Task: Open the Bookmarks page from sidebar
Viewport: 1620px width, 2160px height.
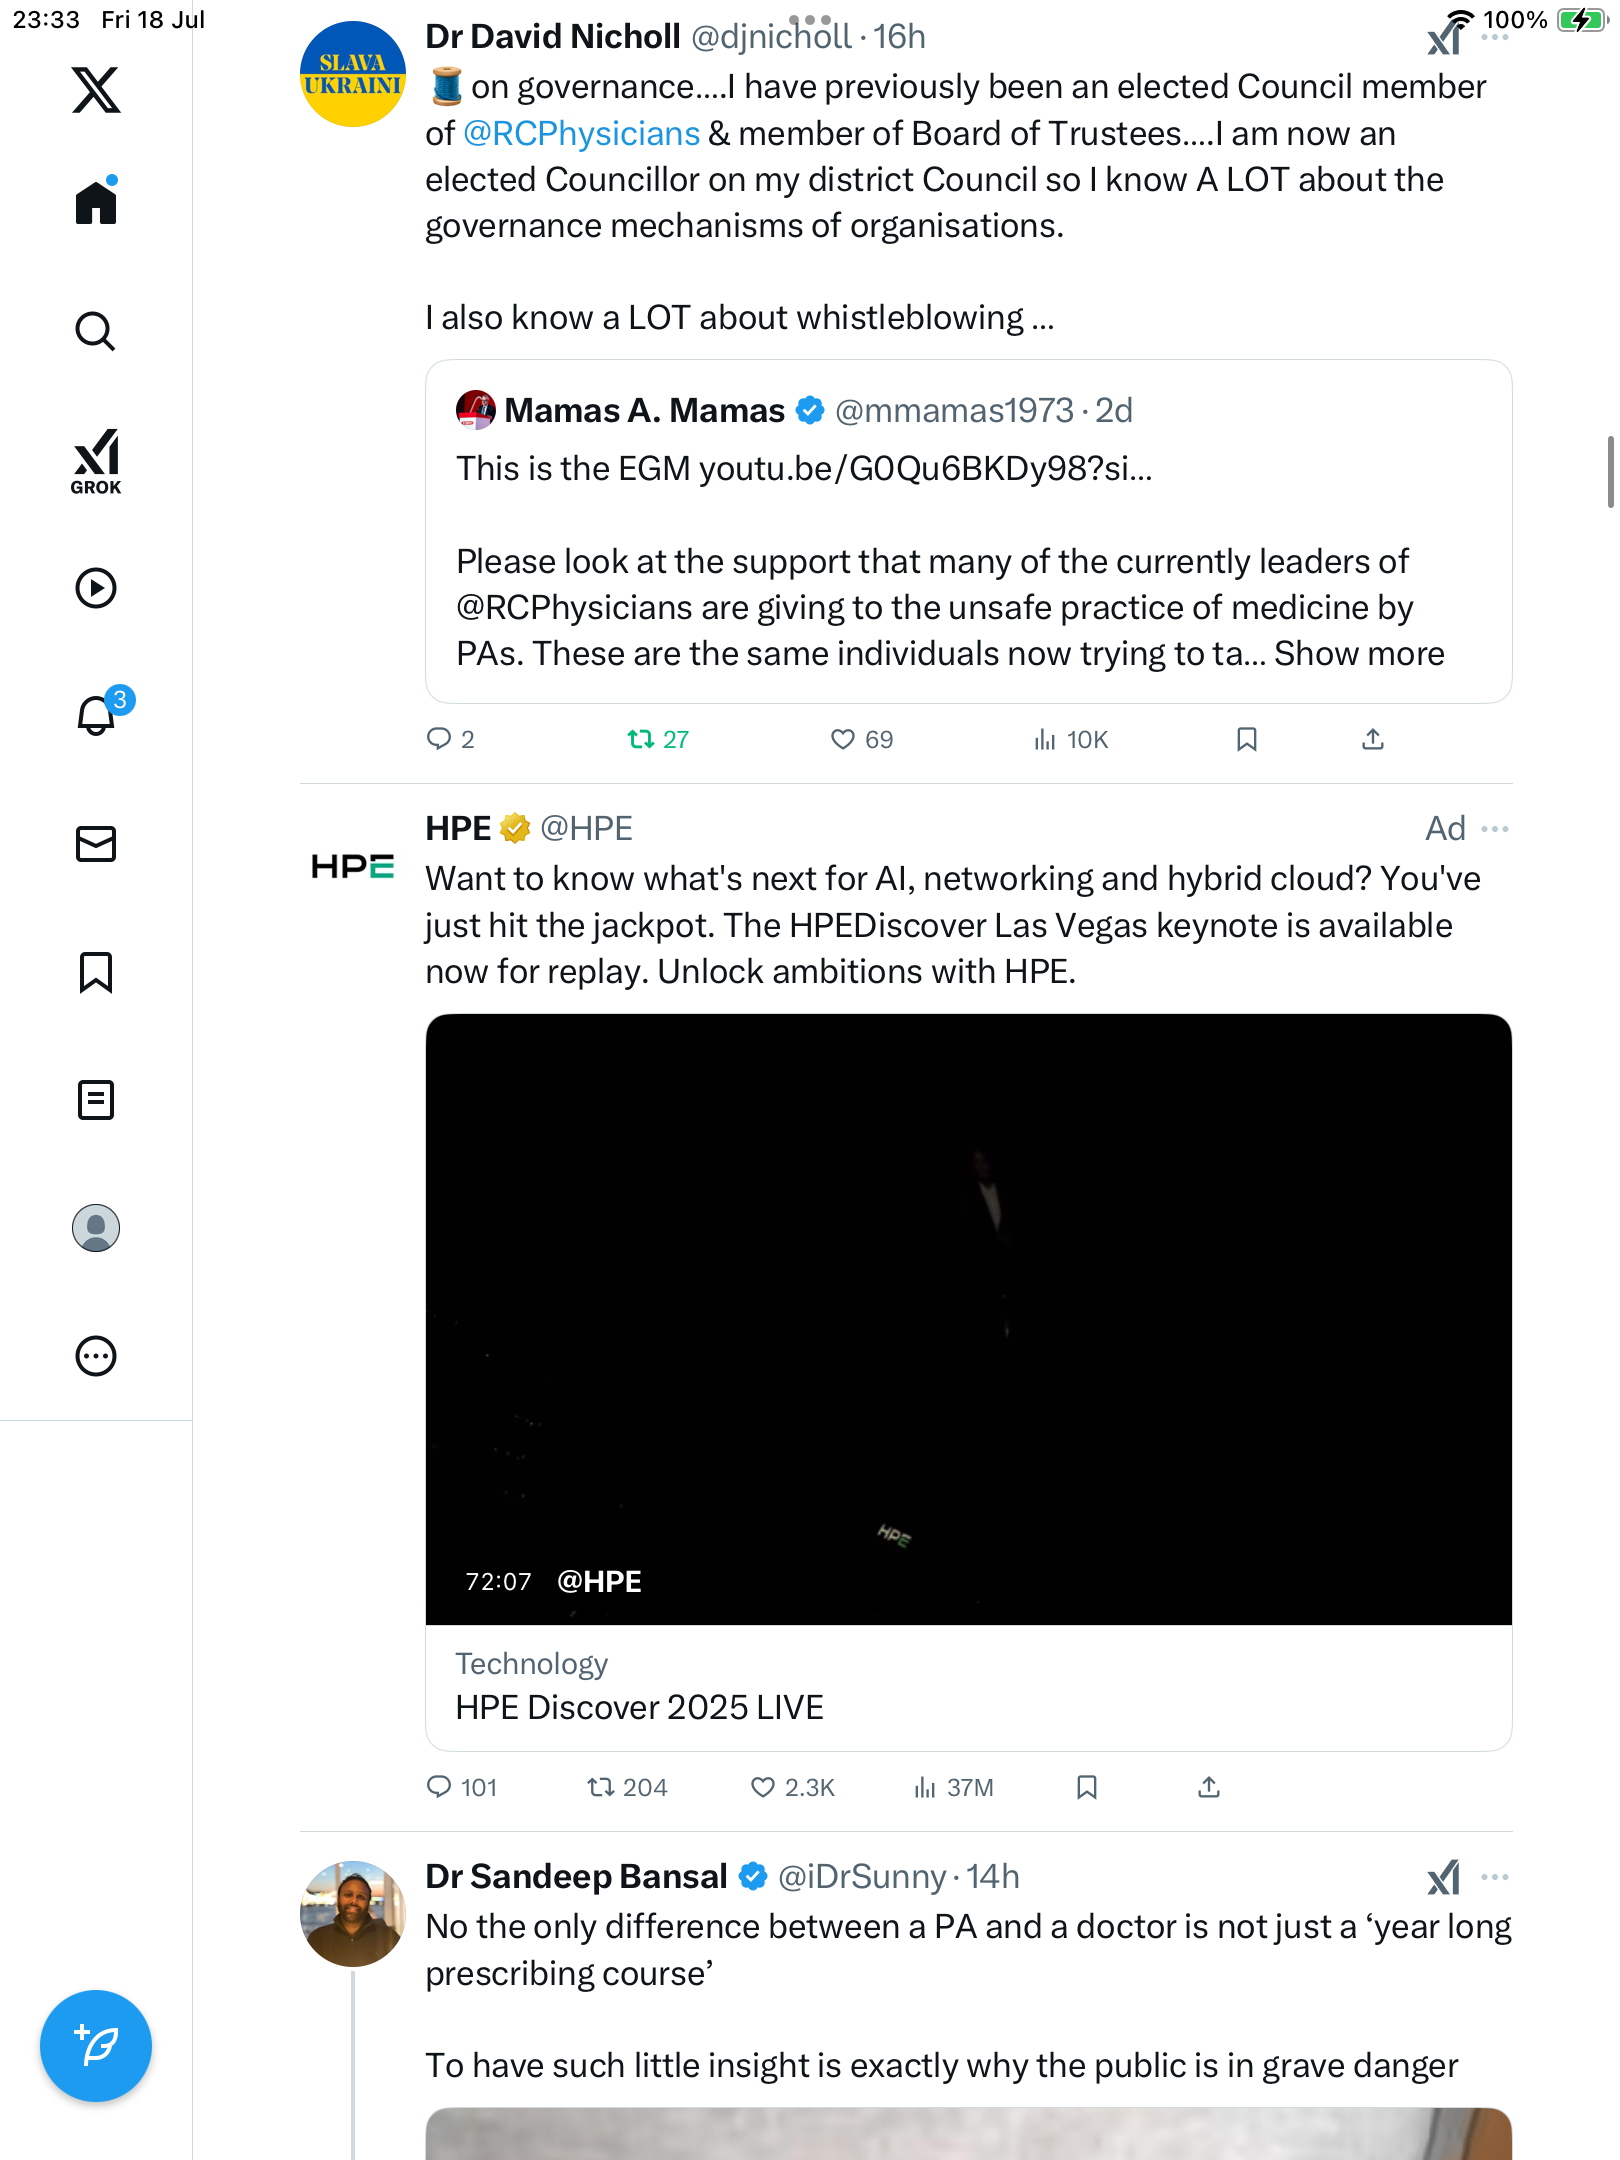Action: pyautogui.click(x=96, y=972)
